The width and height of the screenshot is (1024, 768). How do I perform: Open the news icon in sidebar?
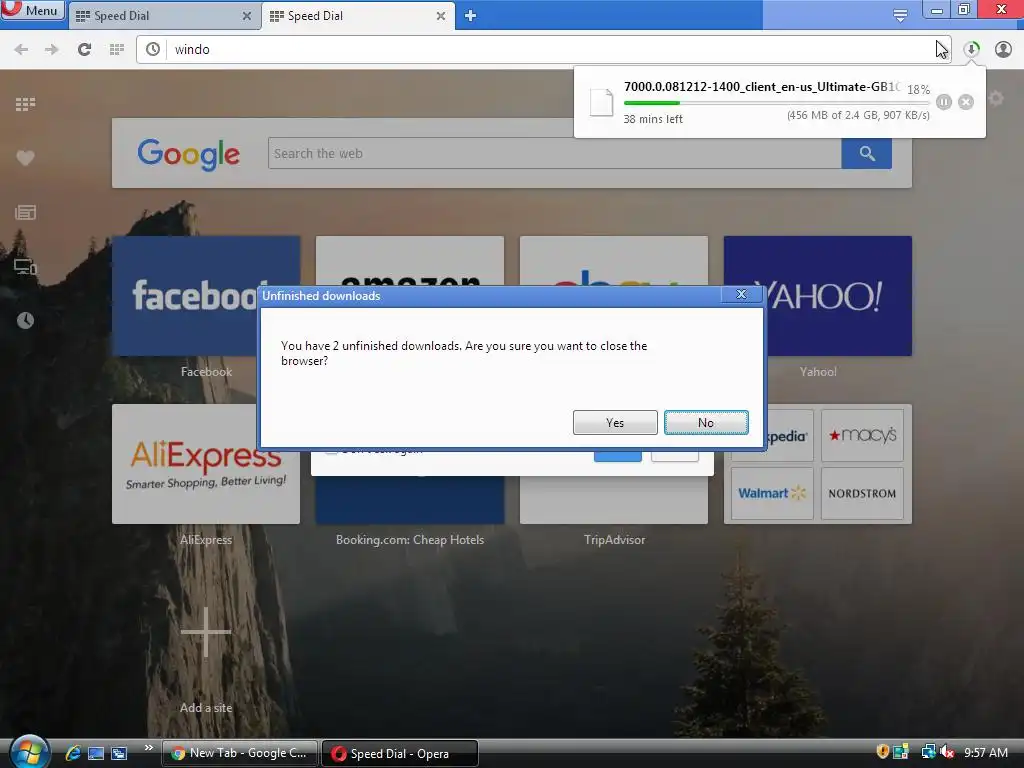[25, 212]
